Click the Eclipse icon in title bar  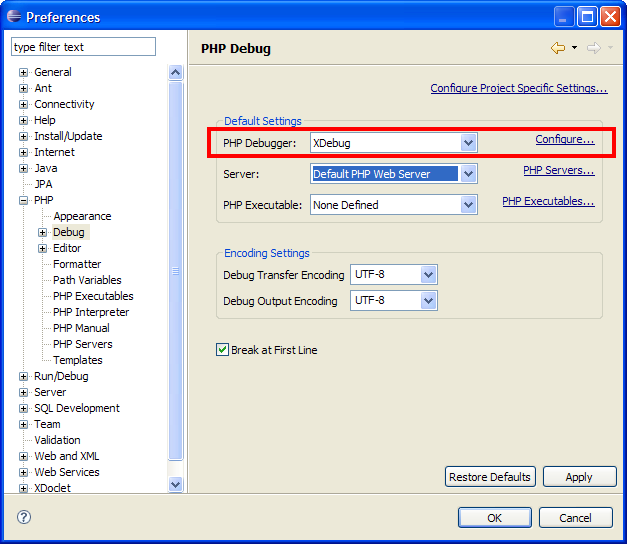click(x=14, y=16)
